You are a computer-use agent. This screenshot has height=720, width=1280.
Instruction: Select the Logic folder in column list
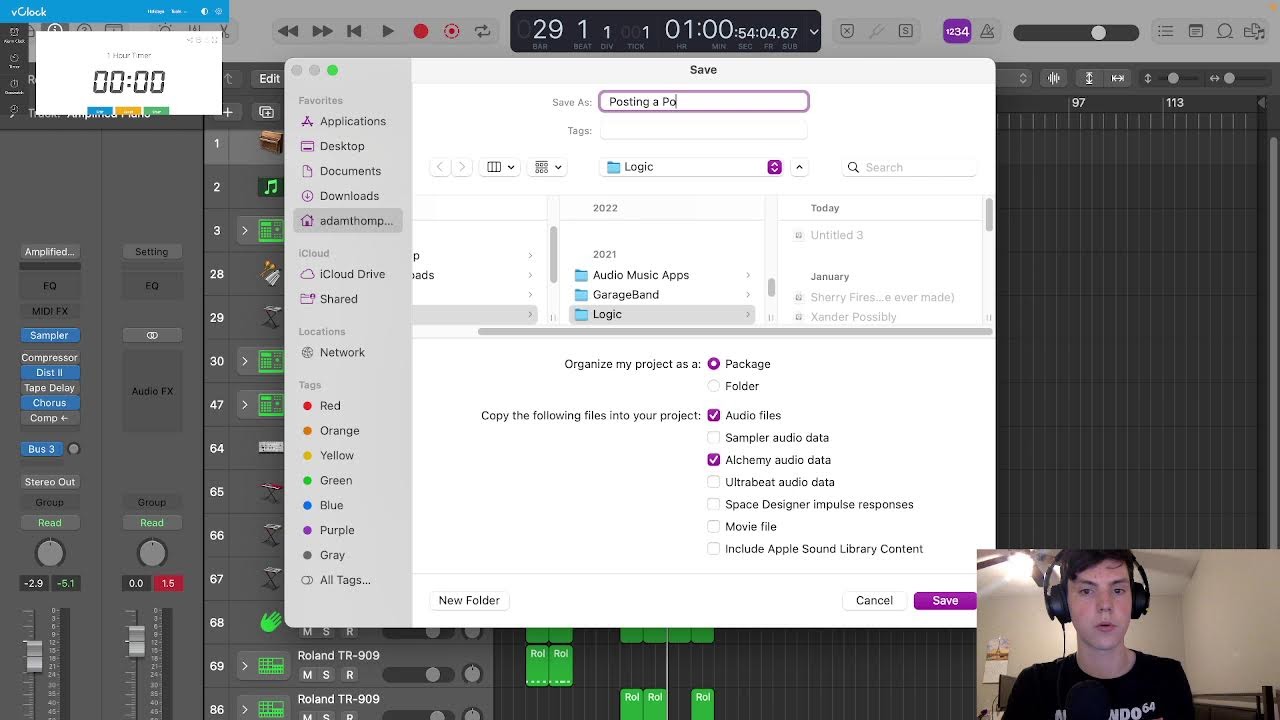662,314
